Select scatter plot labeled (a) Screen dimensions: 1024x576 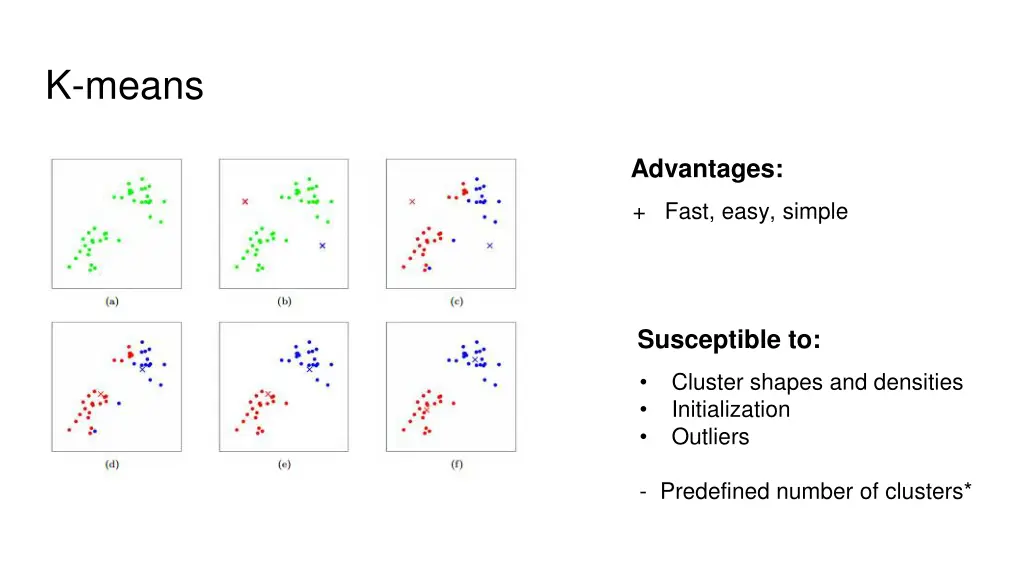(117, 223)
